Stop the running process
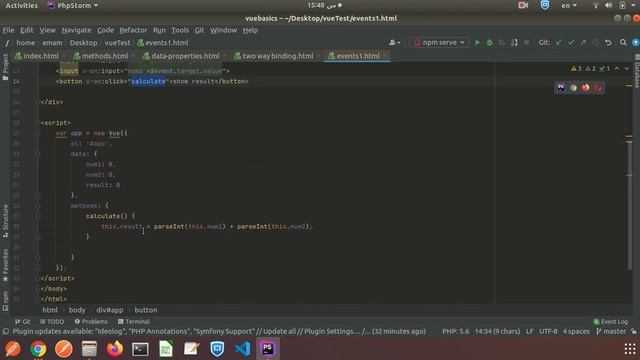This screenshot has height=360, width=640. pos(527,42)
